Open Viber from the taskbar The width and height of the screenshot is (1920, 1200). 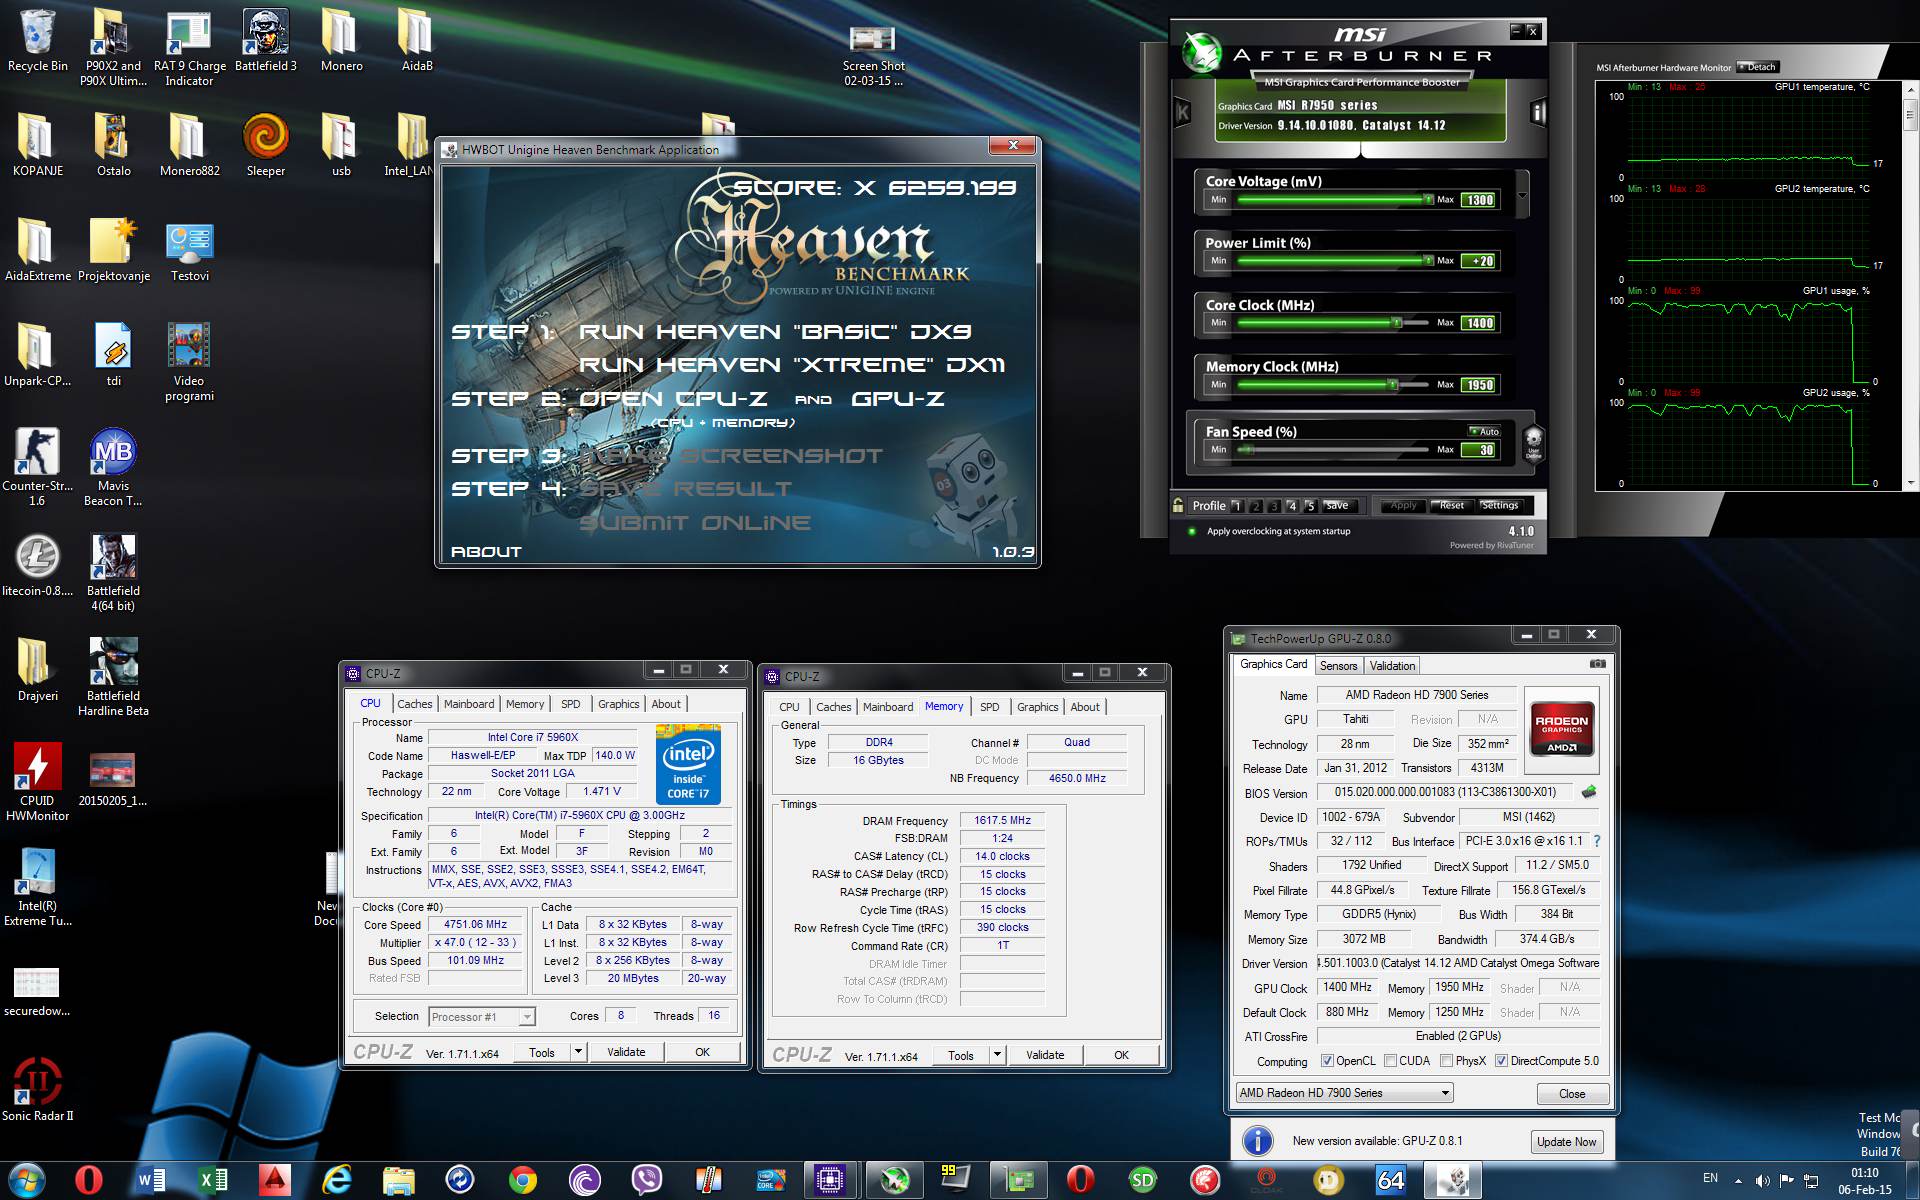point(646,1181)
